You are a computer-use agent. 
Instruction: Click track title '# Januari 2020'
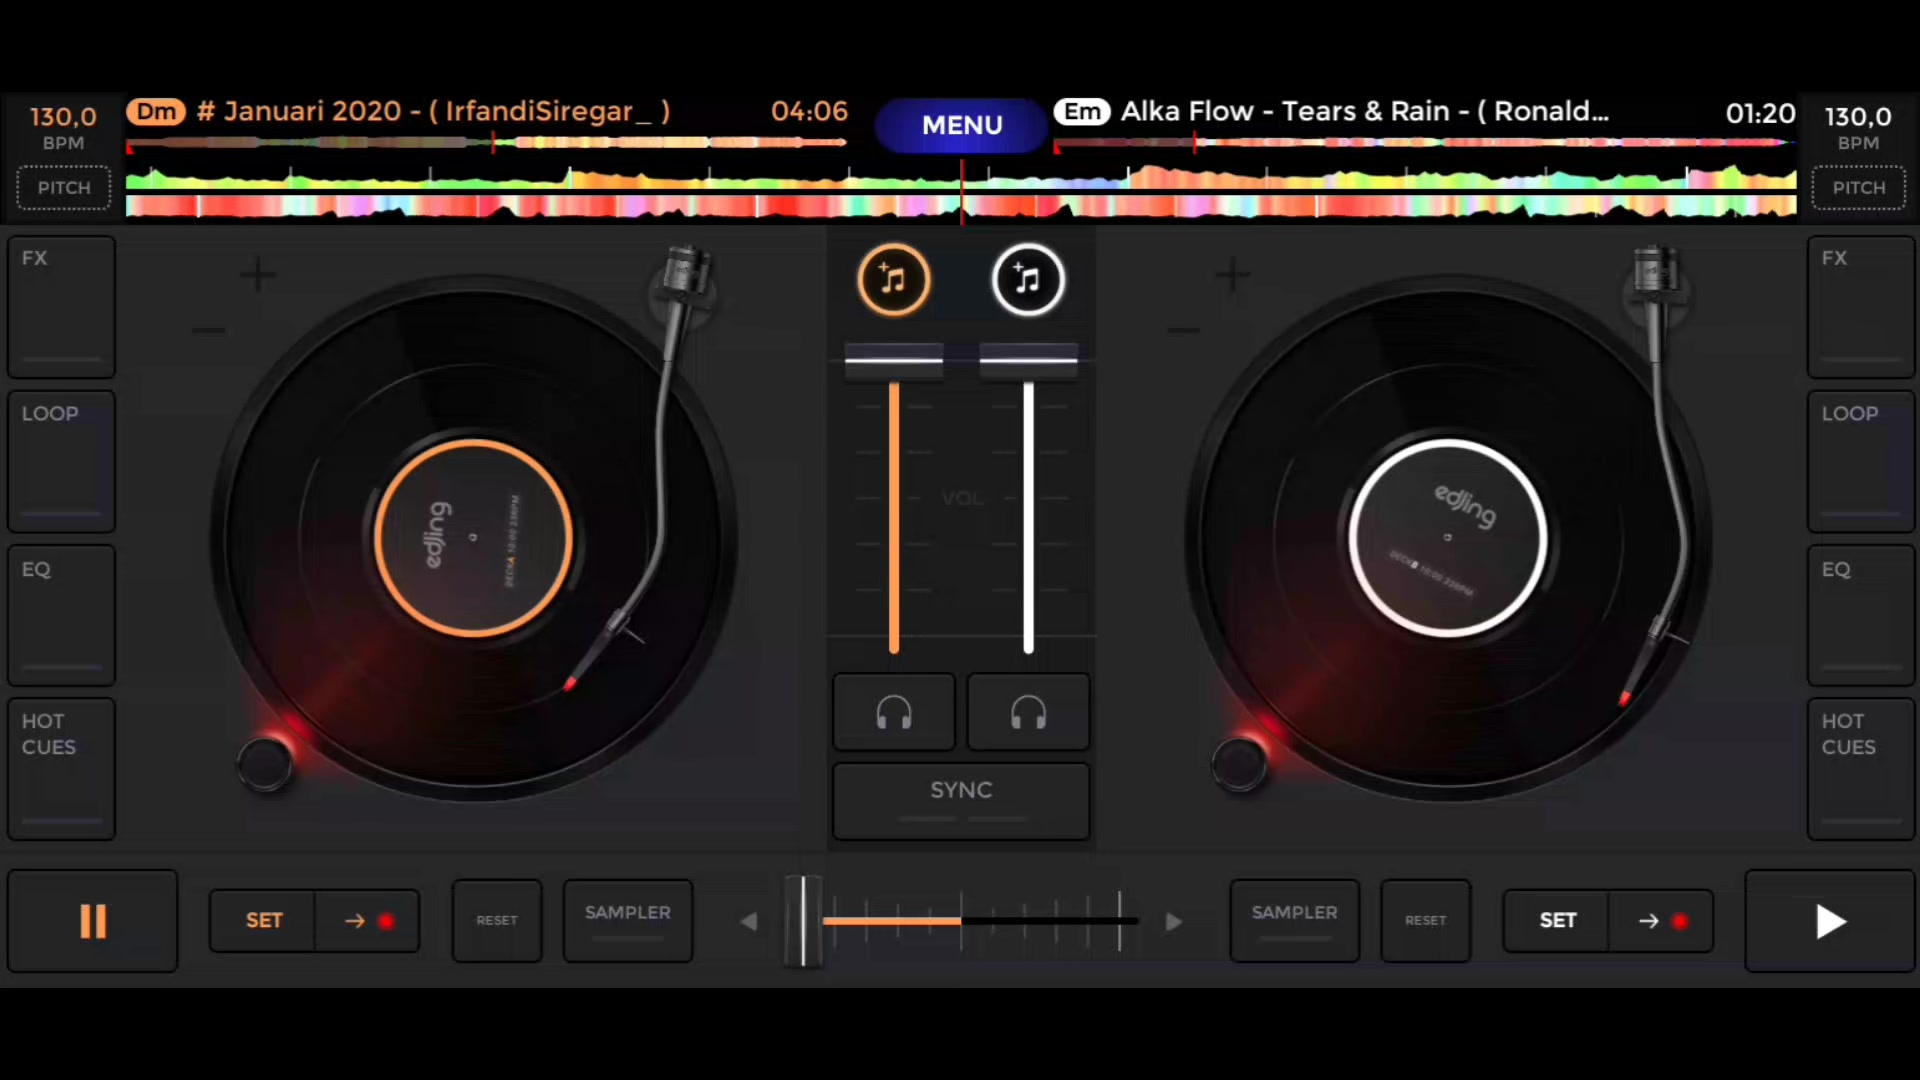(433, 111)
